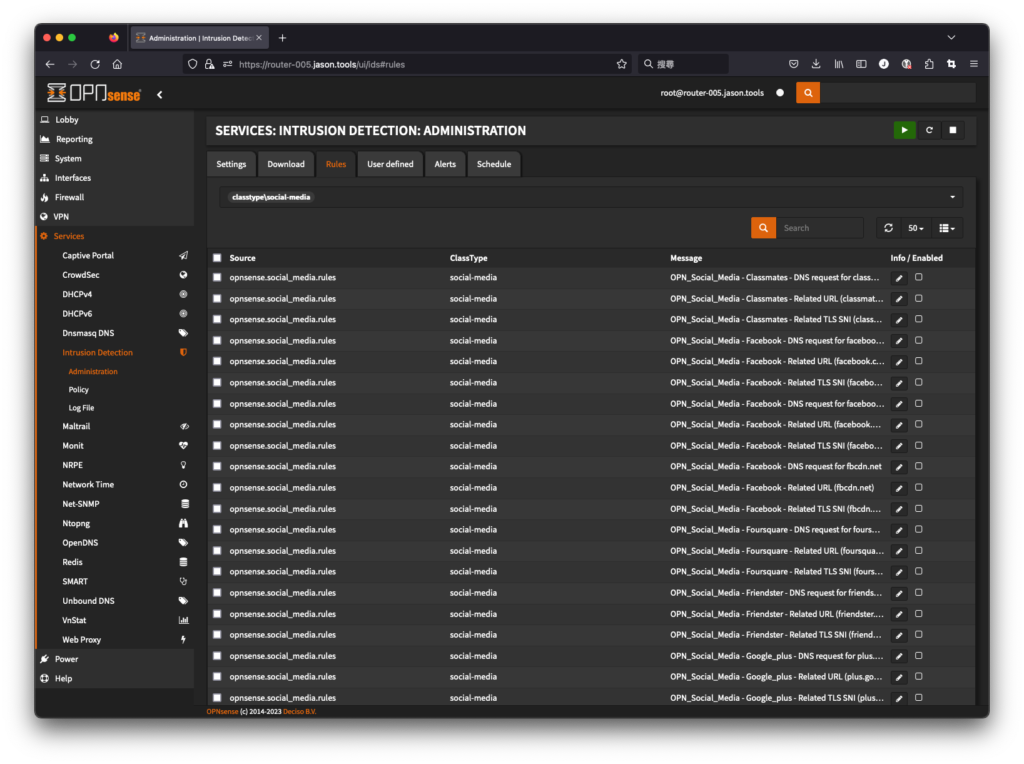Viewport: 1024px width, 764px height.
Task: Switch to the Download tab
Action: tap(285, 164)
